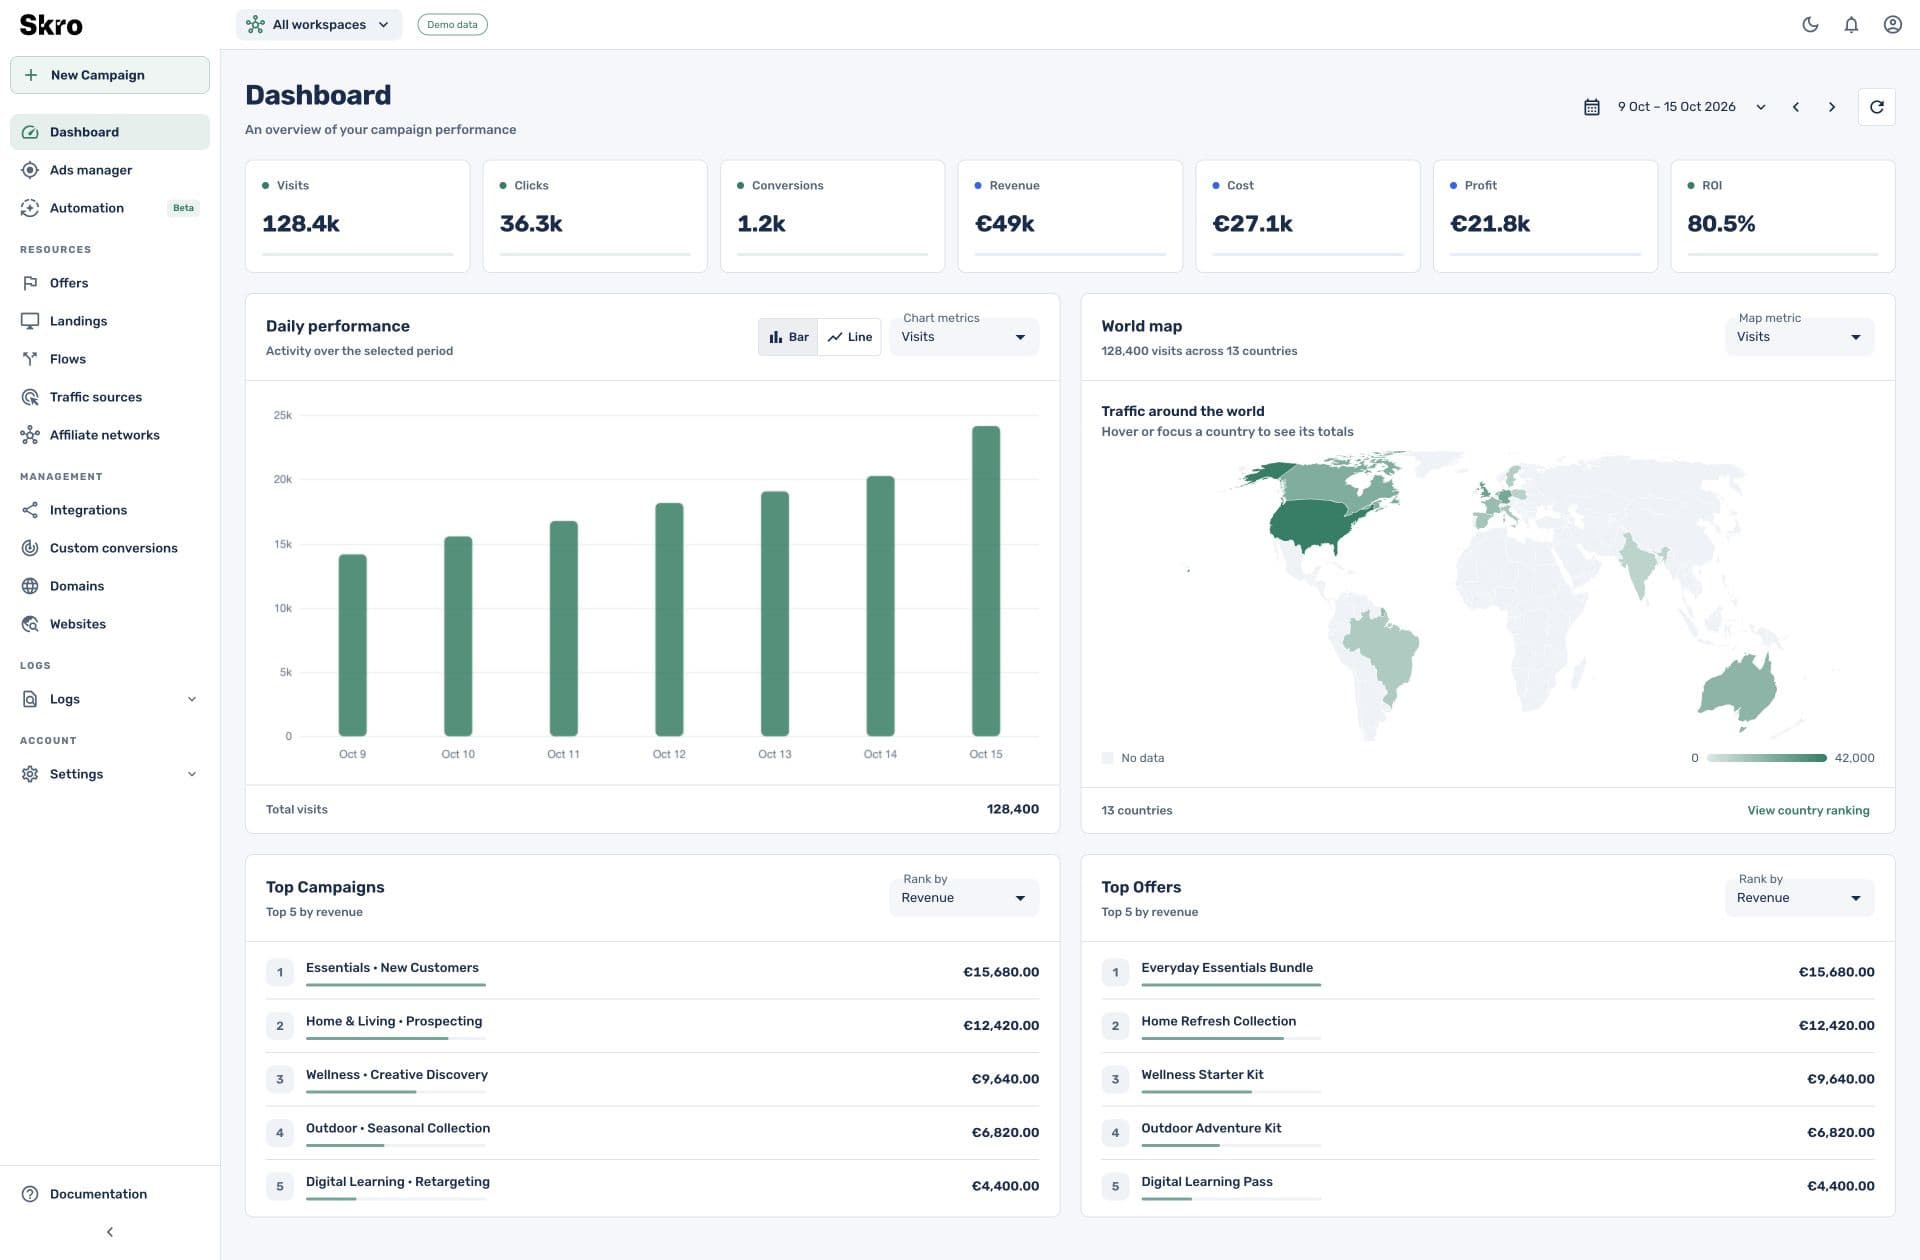Click the New Campaign button
Viewport: 1920px width, 1260px height.
tap(110, 75)
